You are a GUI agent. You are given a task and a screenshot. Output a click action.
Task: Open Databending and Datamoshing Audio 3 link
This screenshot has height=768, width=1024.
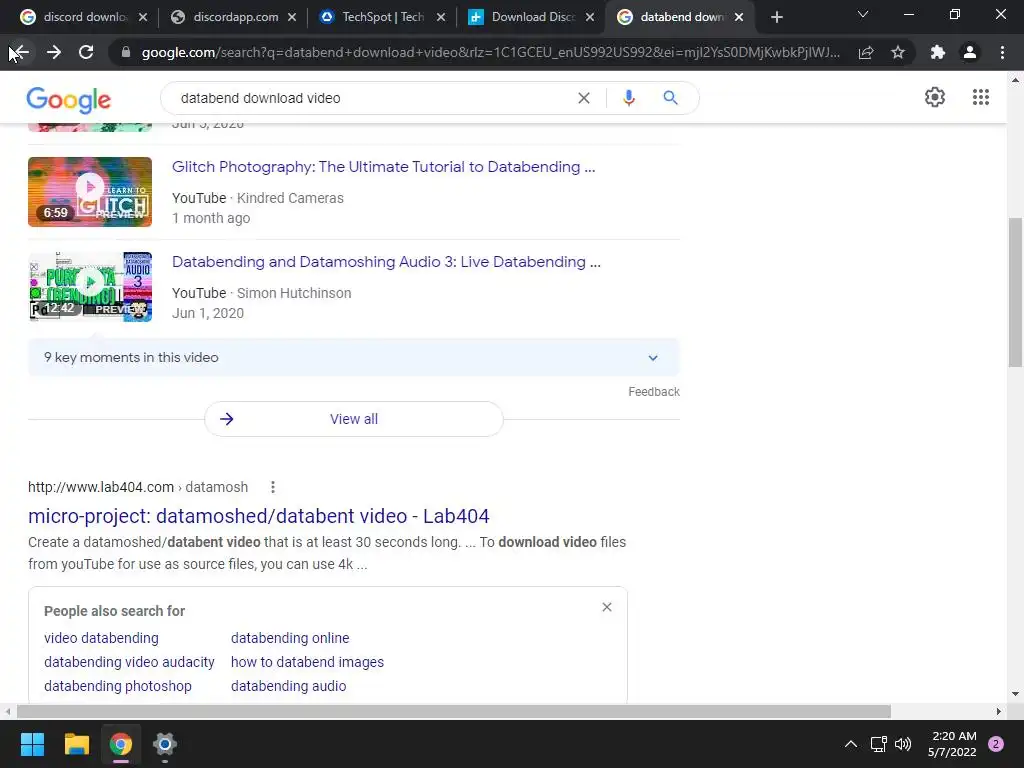point(386,262)
